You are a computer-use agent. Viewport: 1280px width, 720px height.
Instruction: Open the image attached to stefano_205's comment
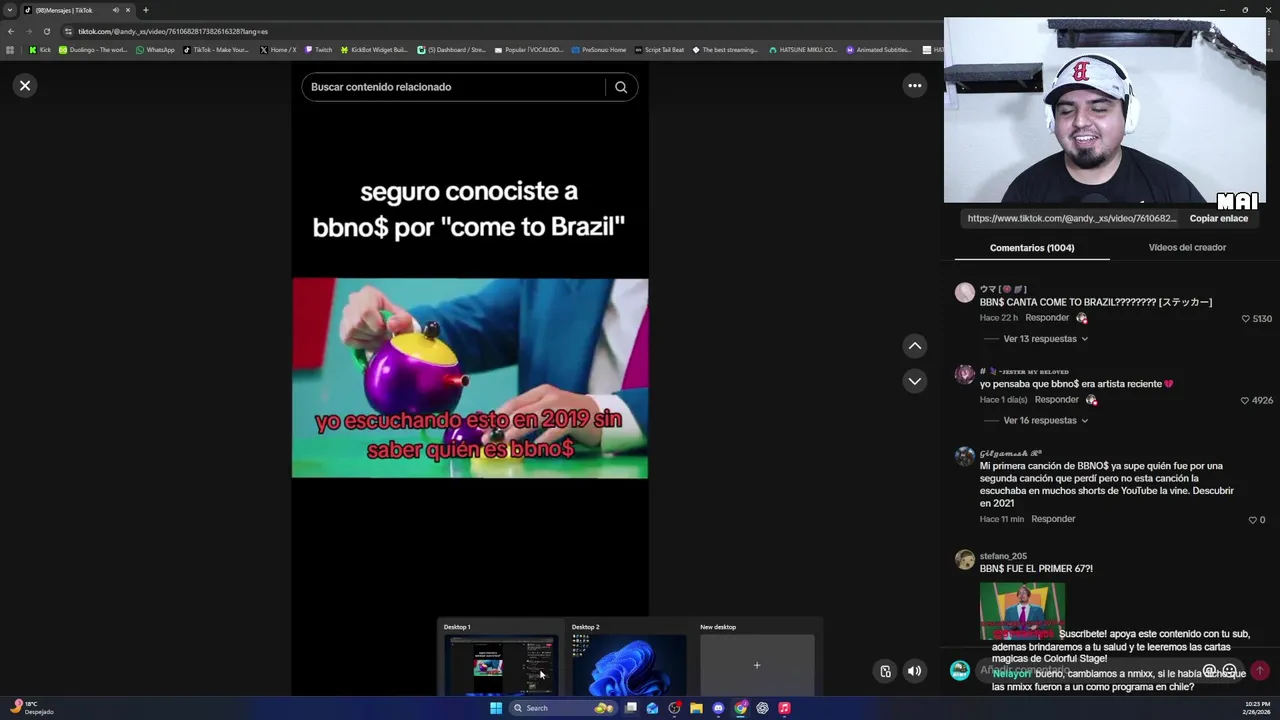[x=1022, y=610]
